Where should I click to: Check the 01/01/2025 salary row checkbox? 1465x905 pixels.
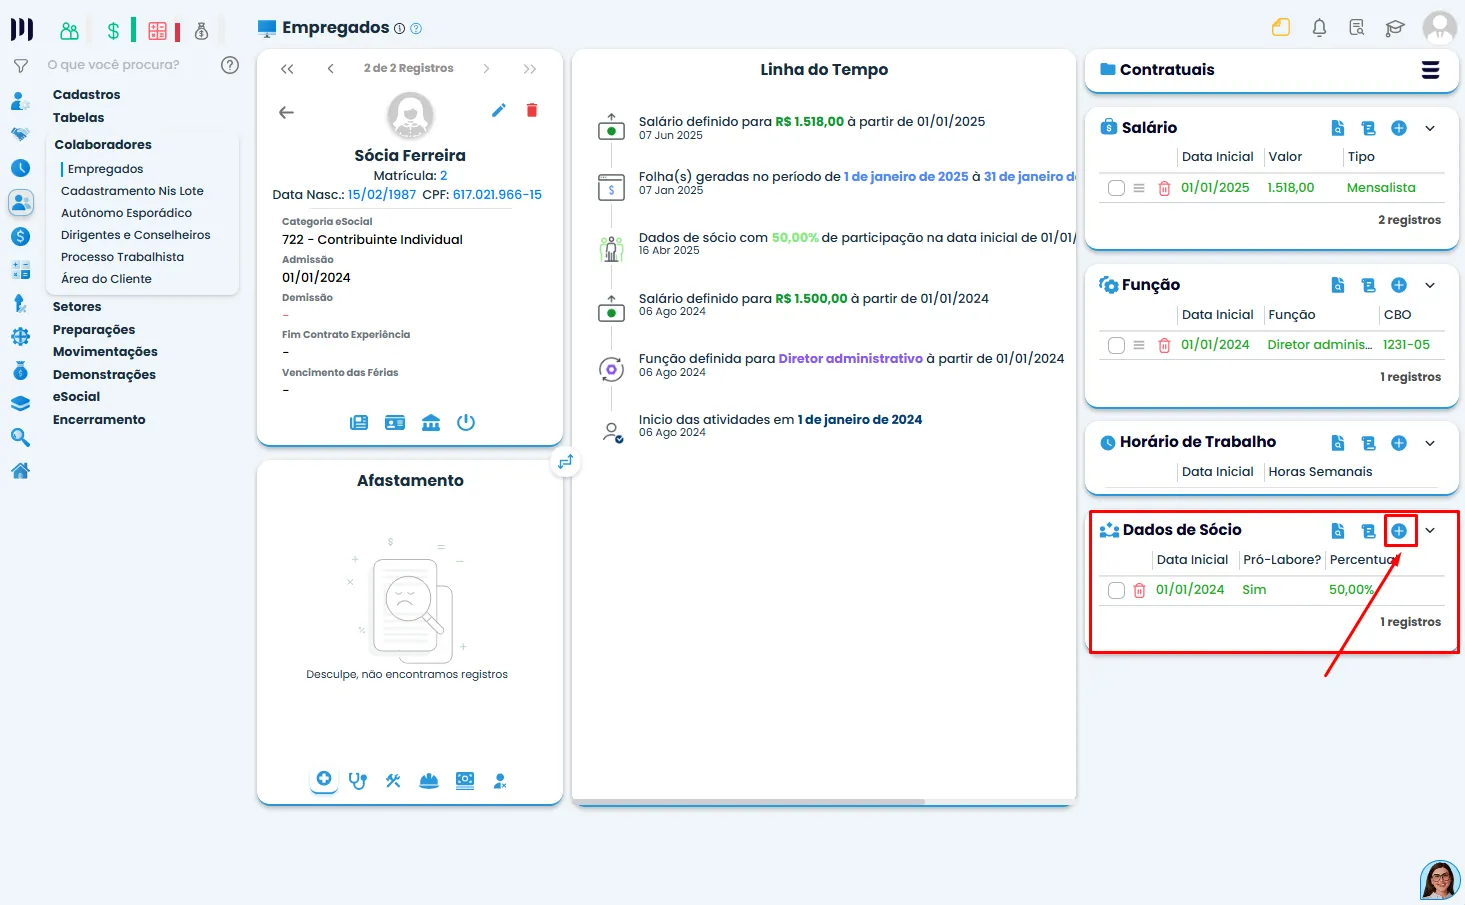click(x=1116, y=188)
